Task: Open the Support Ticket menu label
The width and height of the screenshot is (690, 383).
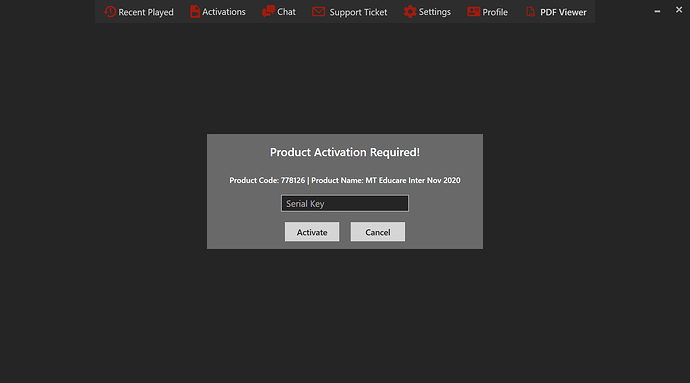Action: tap(358, 12)
